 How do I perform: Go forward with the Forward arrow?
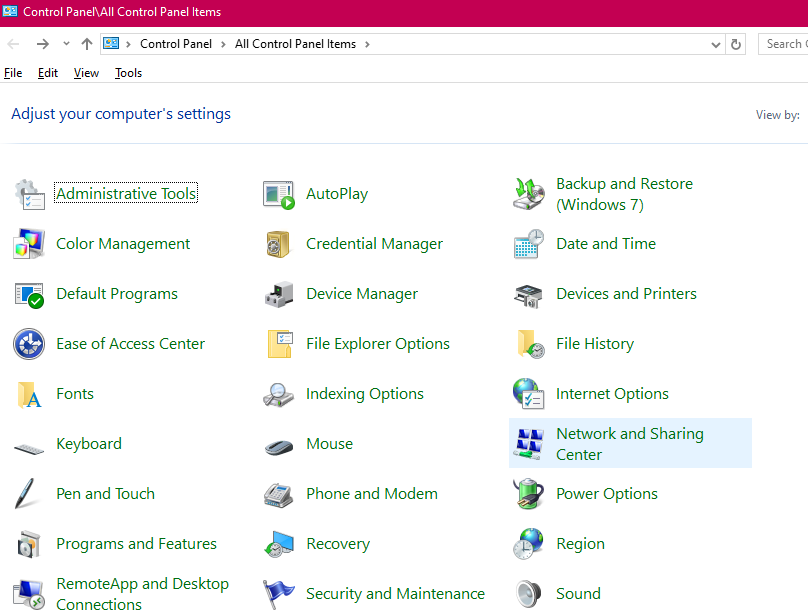point(43,44)
